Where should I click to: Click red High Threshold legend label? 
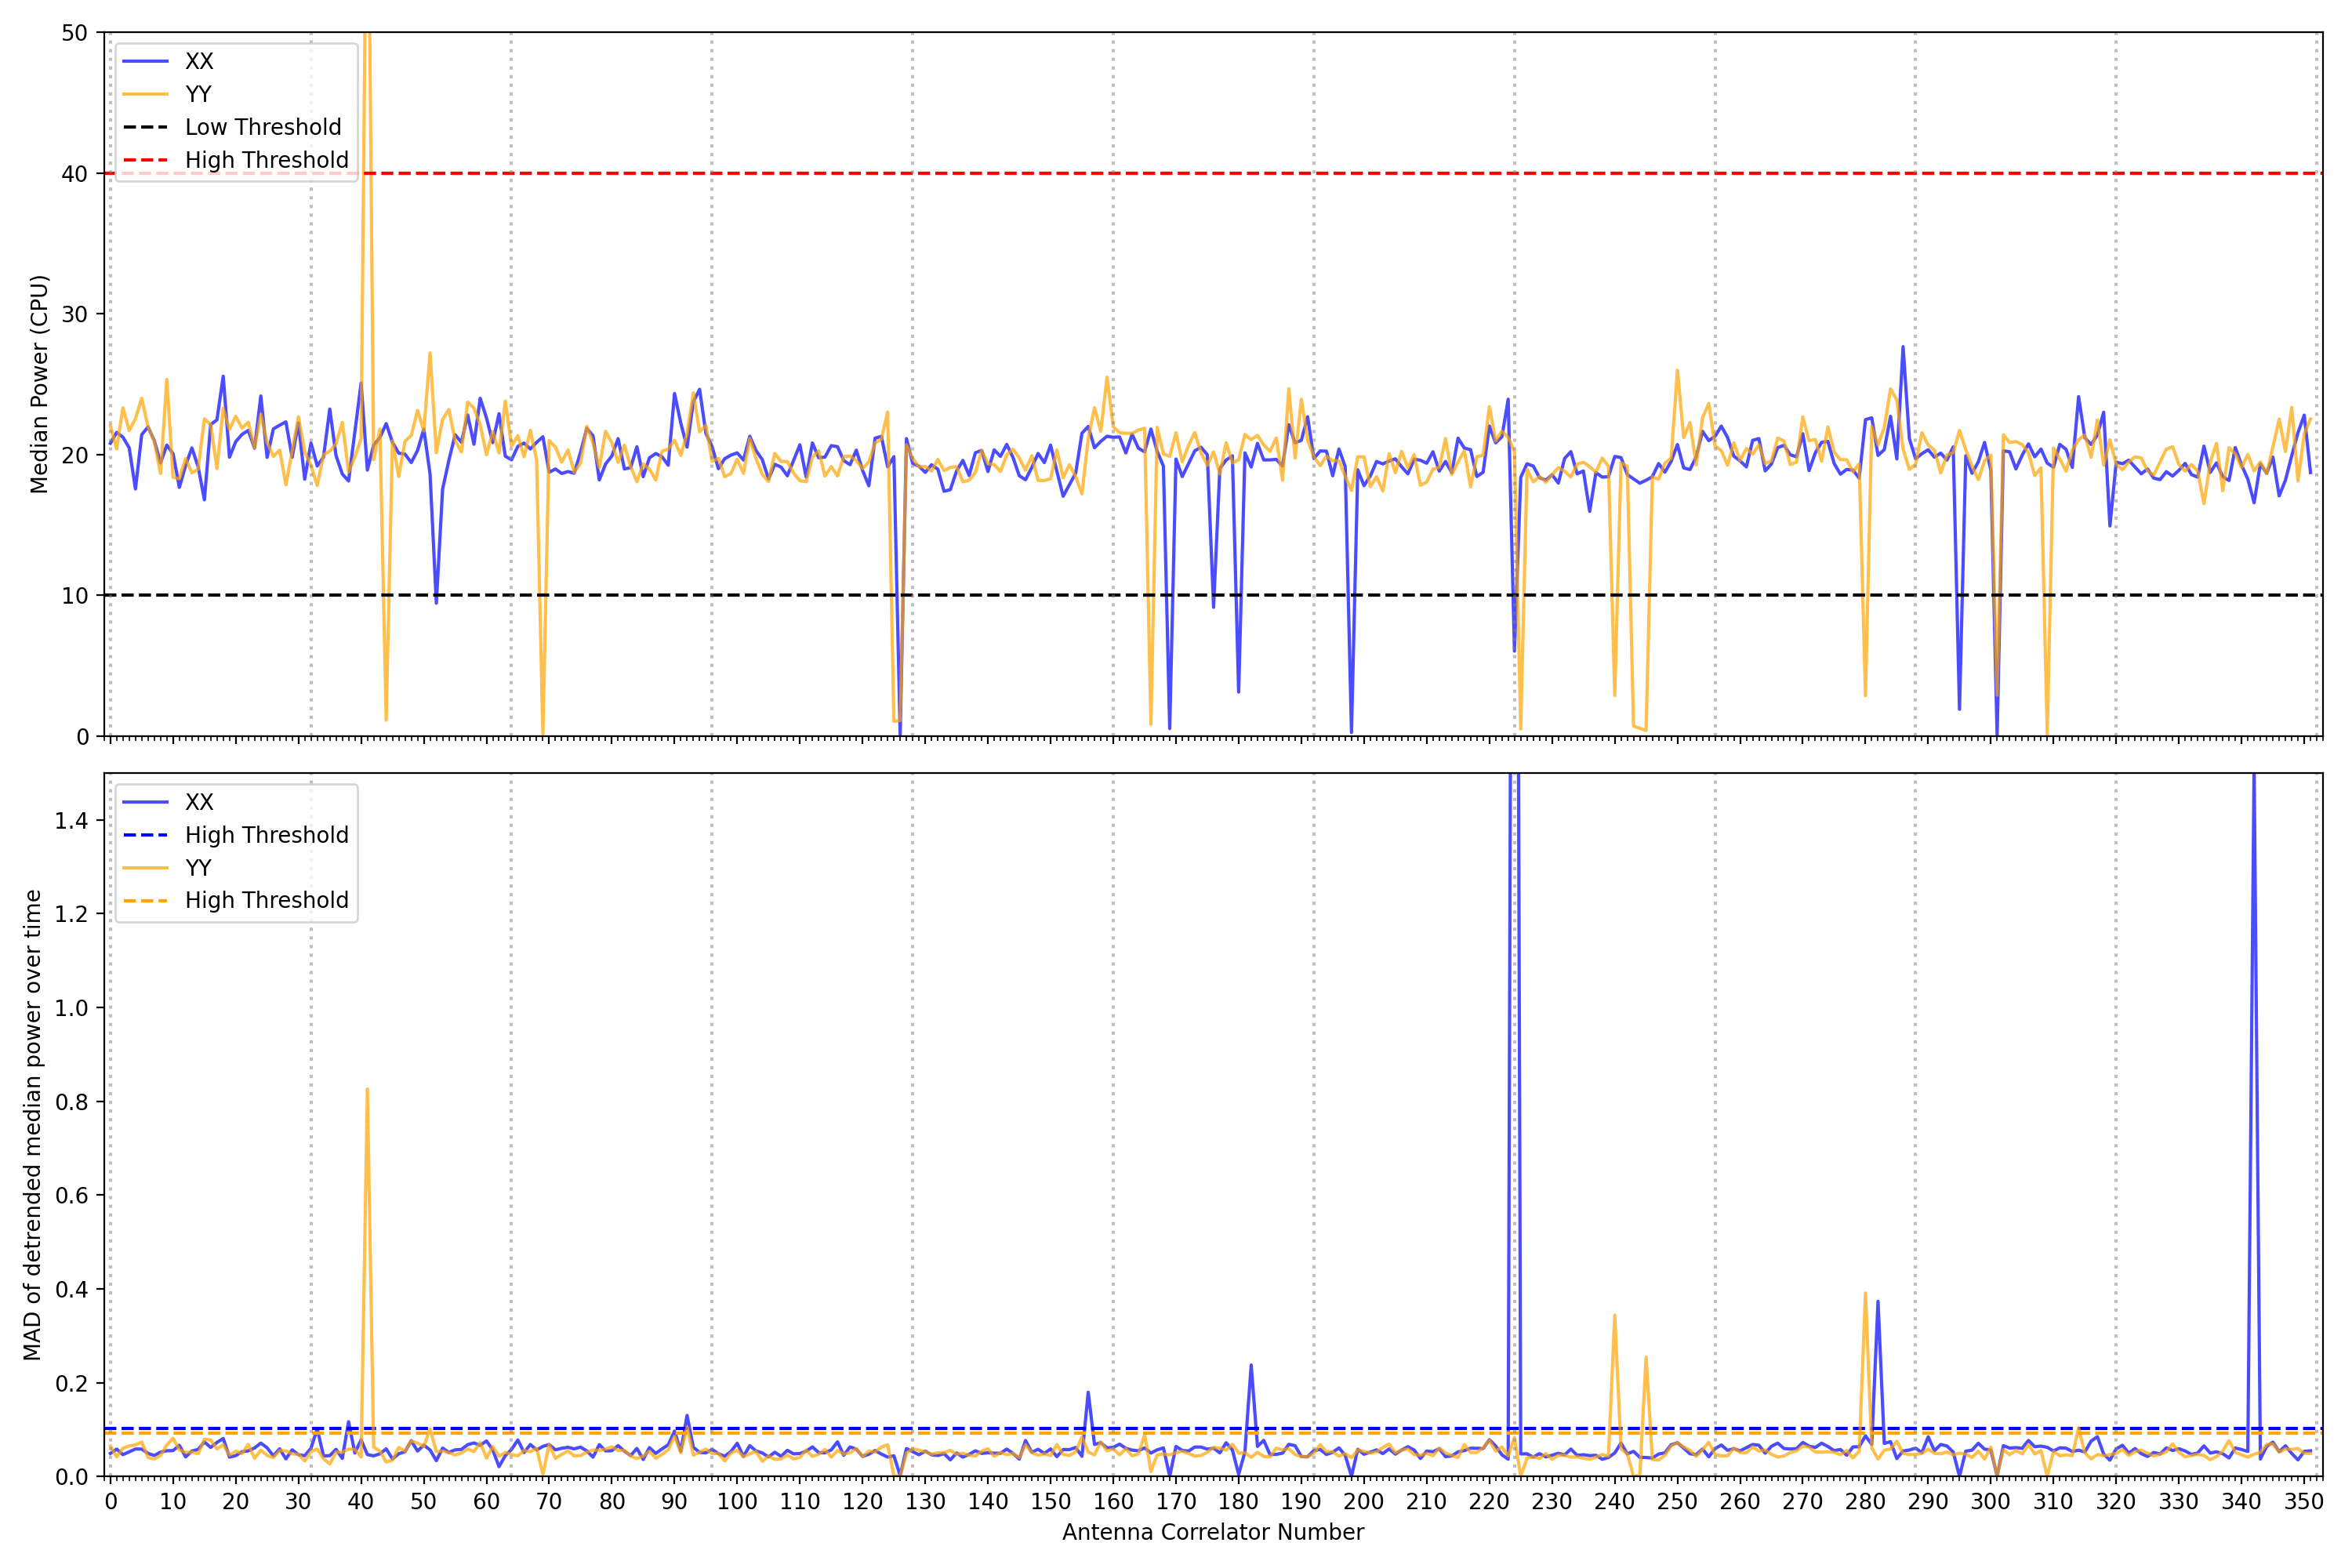coord(266,160)
